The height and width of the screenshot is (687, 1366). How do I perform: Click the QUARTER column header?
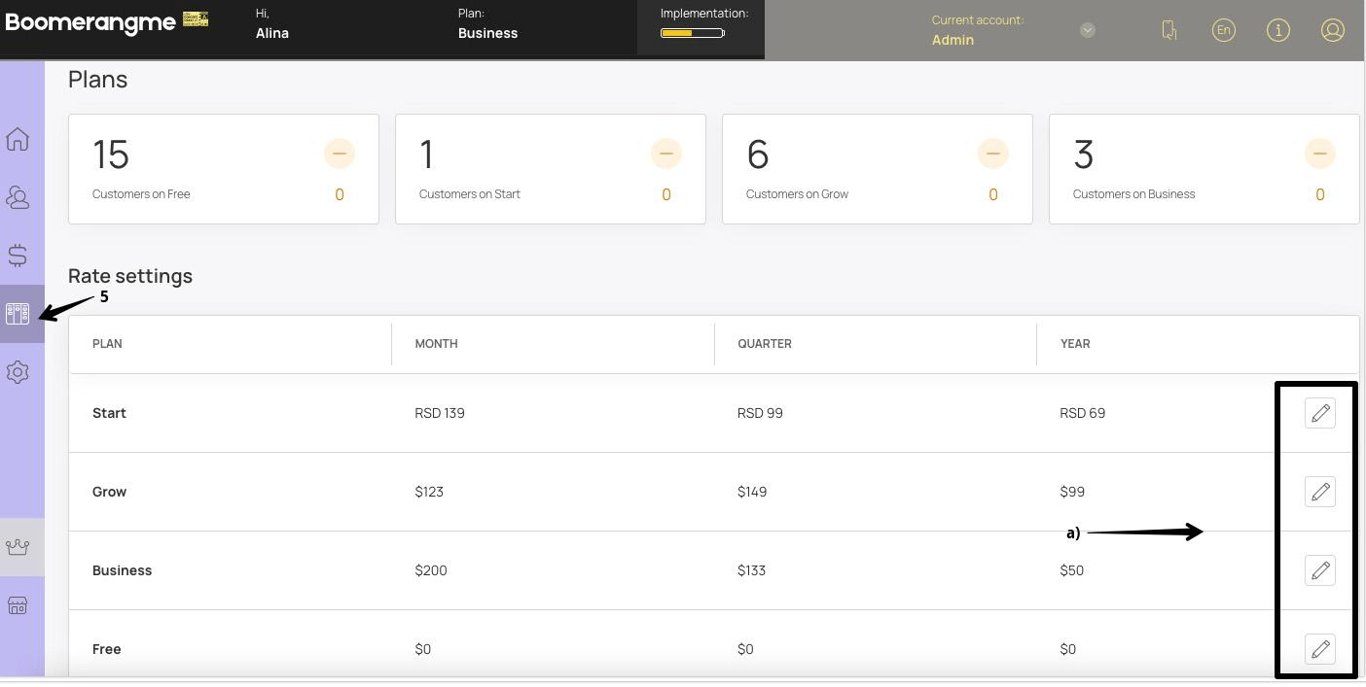(x=764, y=344)
